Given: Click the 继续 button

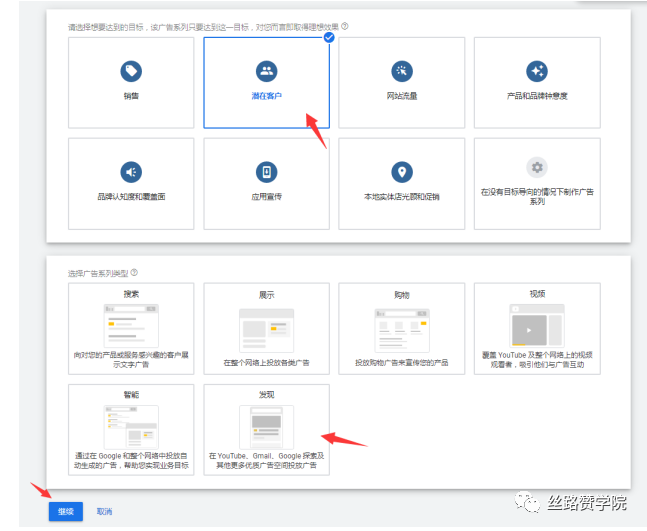Looking at the screenshot, I should (66, 512).
